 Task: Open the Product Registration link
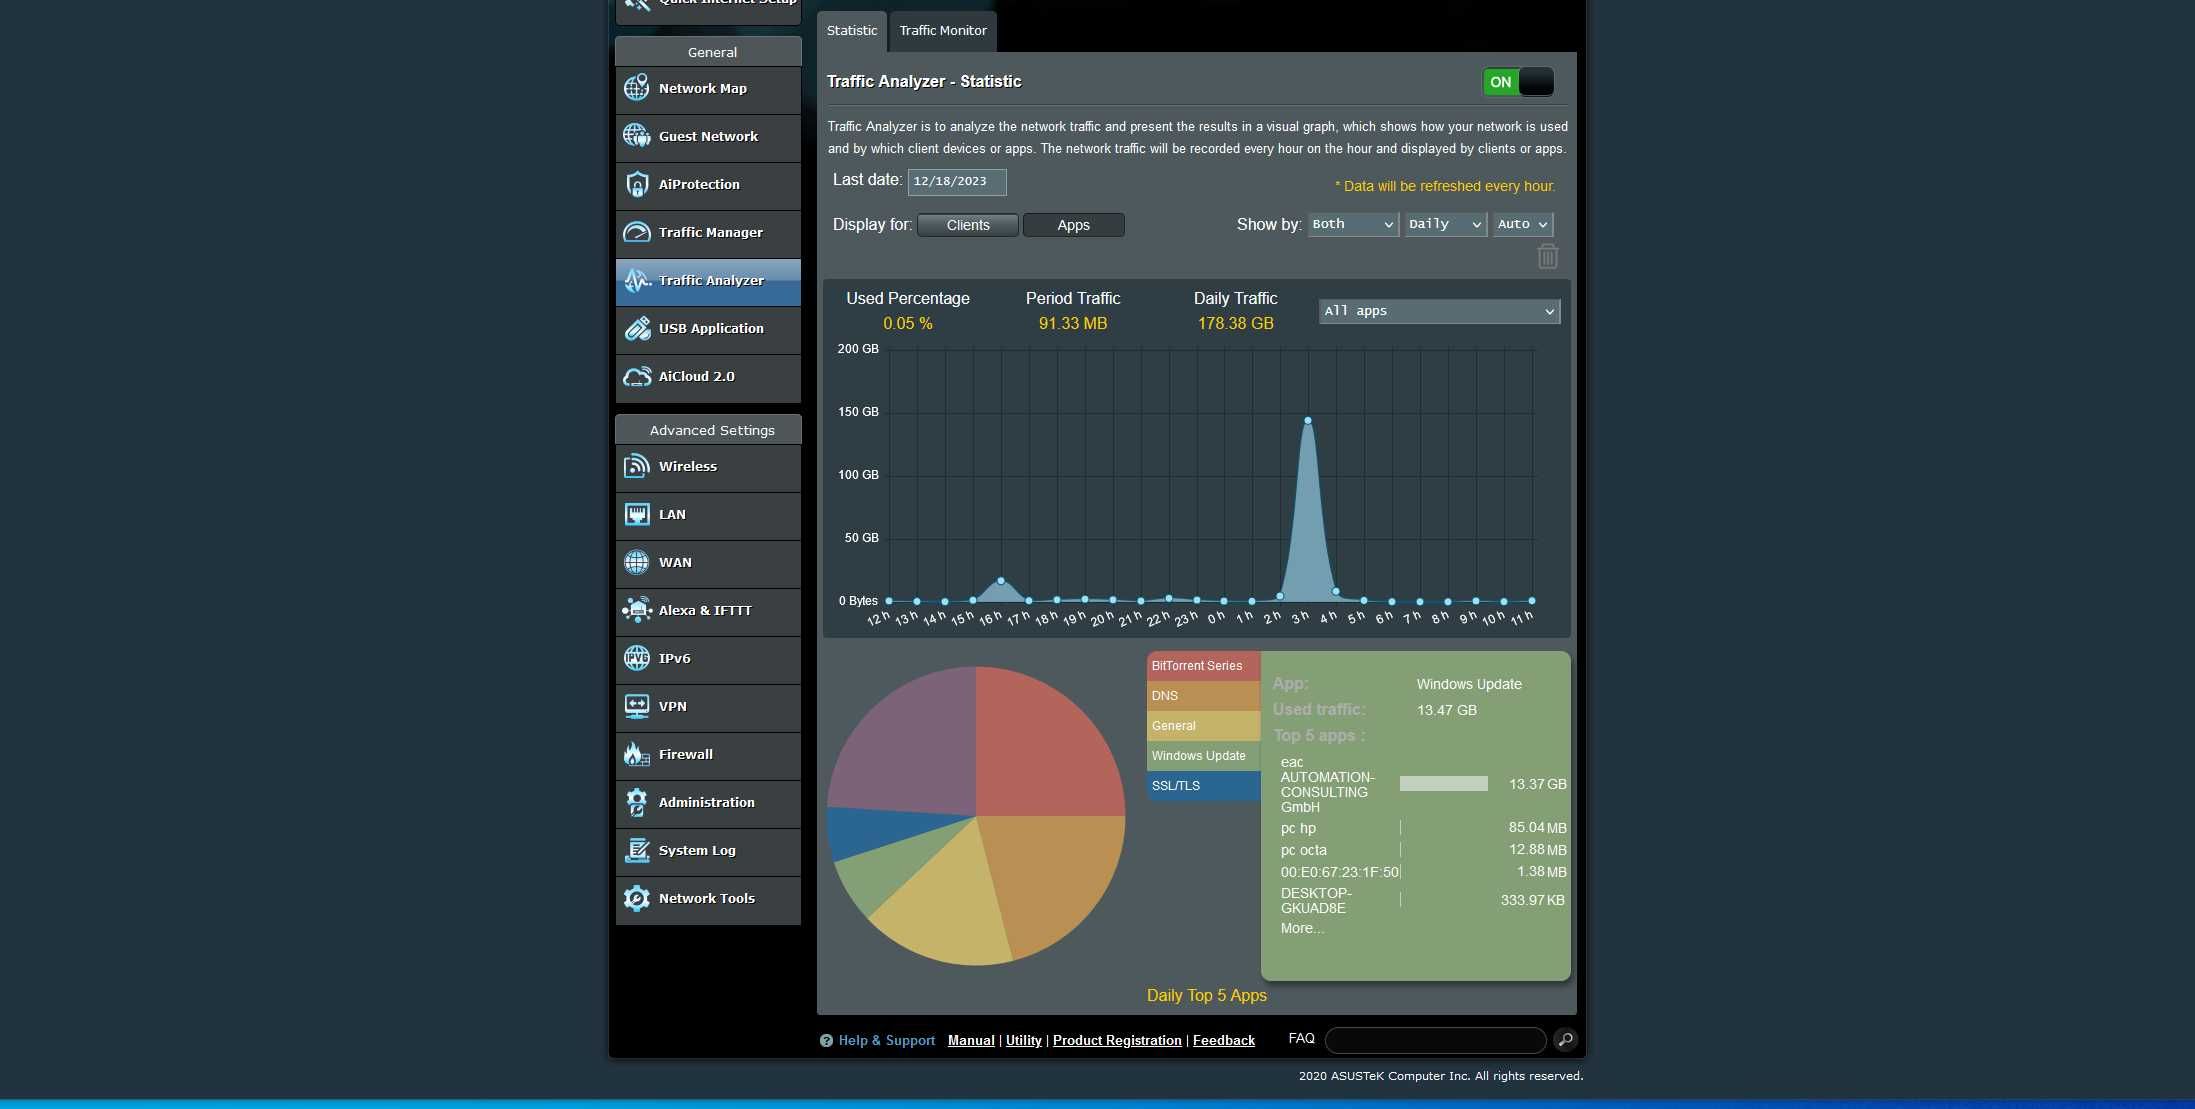(x=1117, y=1040)
